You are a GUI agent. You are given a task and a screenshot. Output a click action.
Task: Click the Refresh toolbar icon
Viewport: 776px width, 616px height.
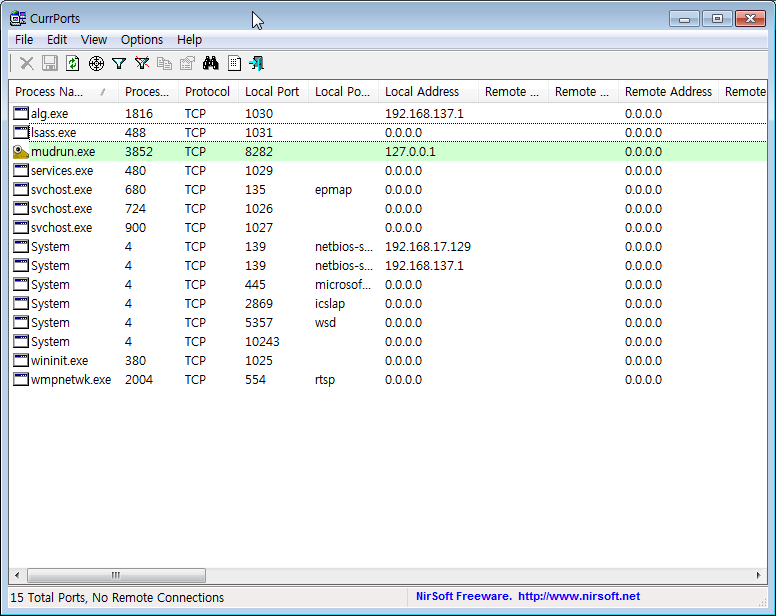coord(73,63)
